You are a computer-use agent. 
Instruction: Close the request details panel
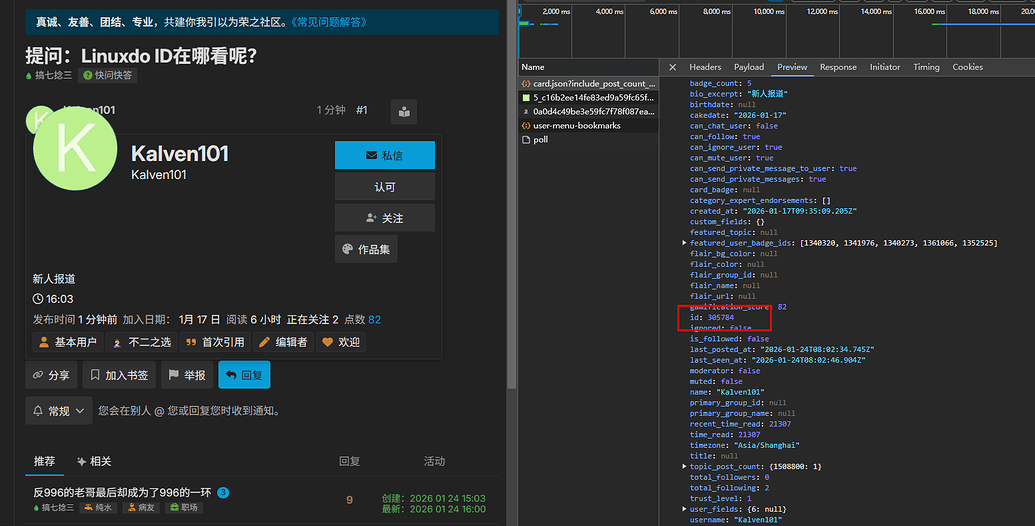[x=672, y=67]
